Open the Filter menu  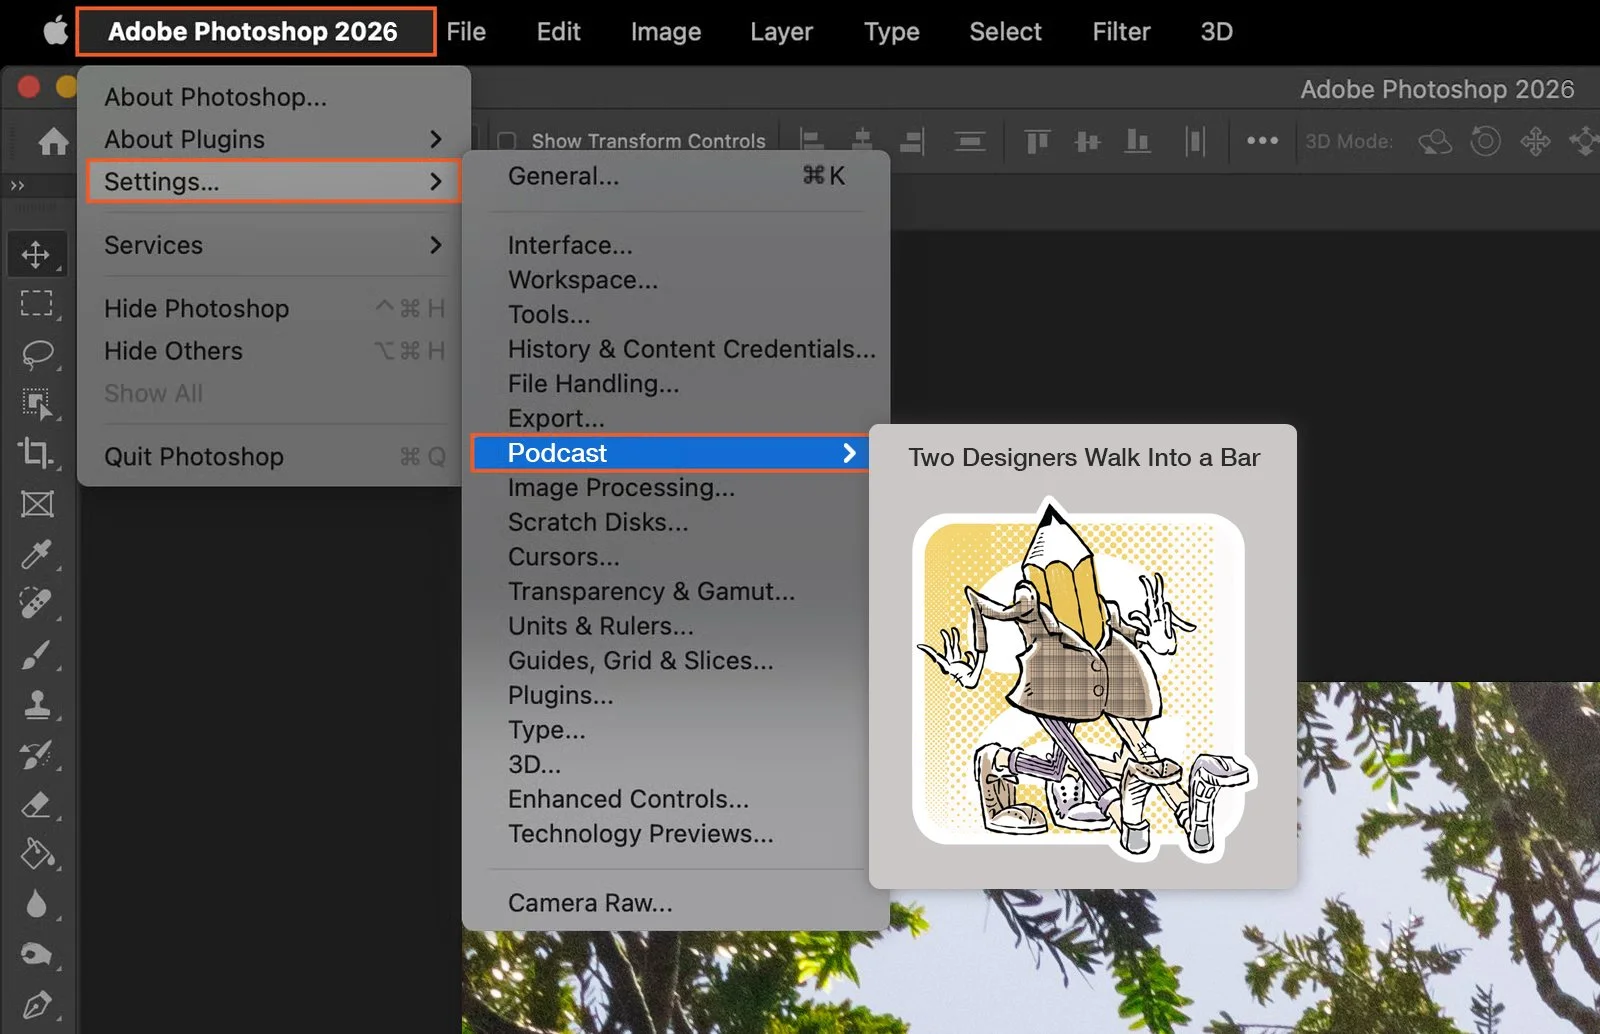click(1121, 31)
